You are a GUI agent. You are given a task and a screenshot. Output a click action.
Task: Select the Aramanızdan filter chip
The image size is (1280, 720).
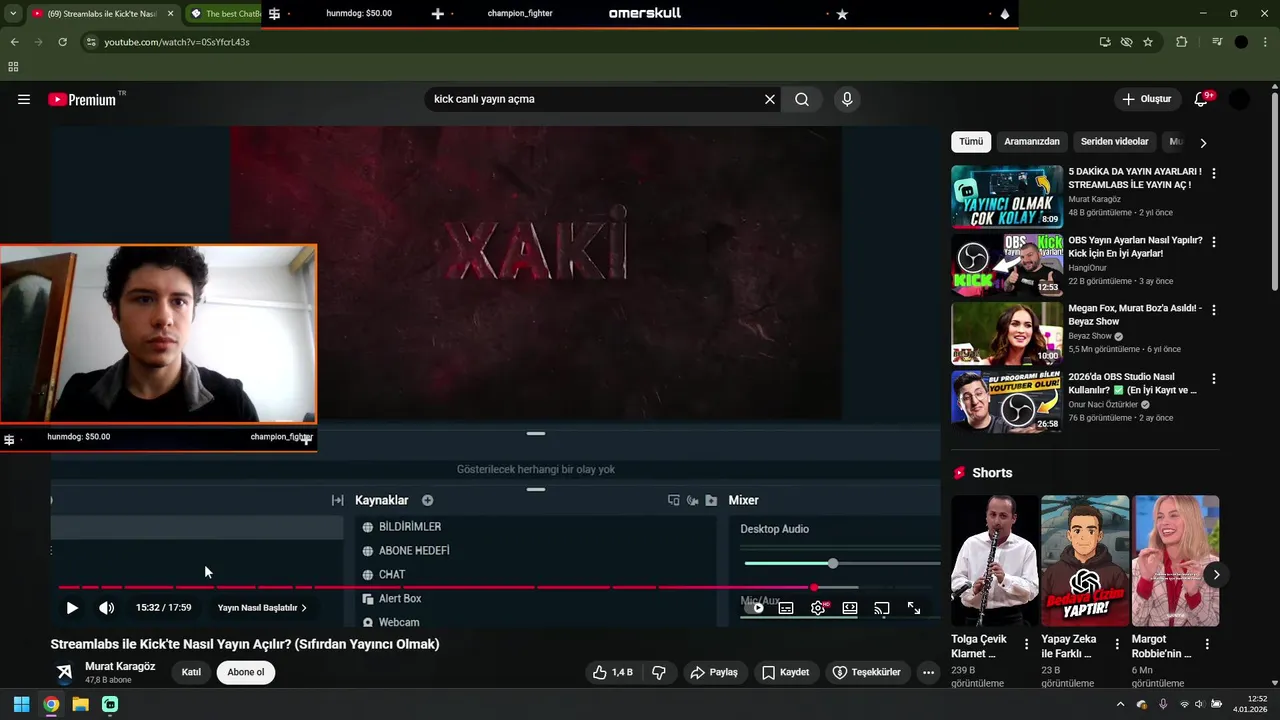click(1032, 142)
